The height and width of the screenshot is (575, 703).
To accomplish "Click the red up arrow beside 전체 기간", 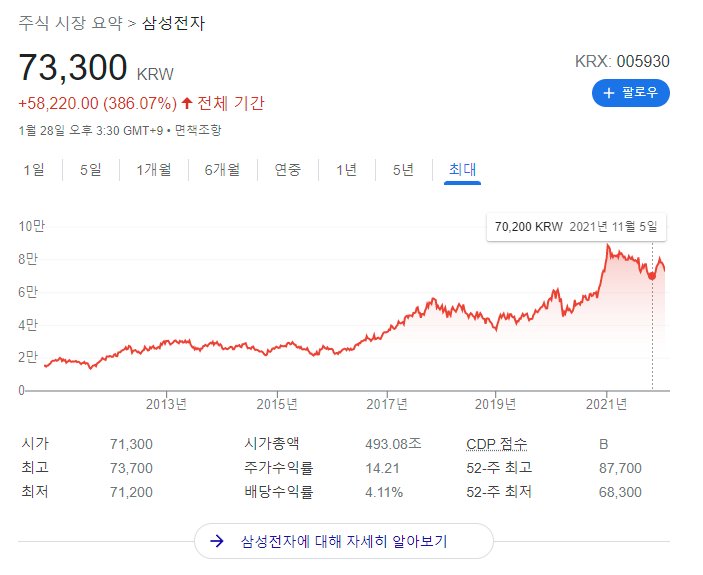I will pos(187,104).
